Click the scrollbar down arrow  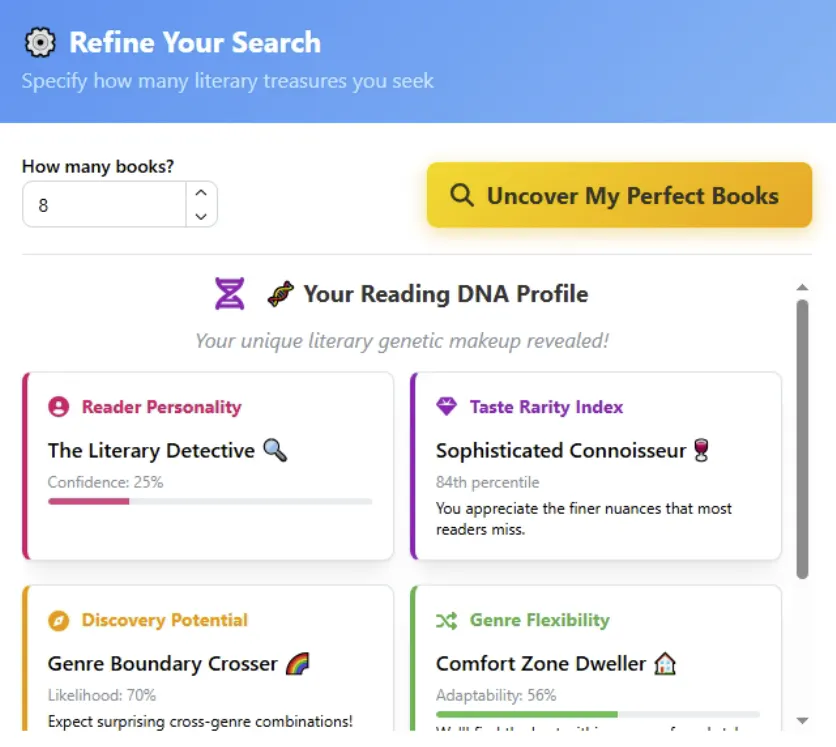click(x=802, y=720)
